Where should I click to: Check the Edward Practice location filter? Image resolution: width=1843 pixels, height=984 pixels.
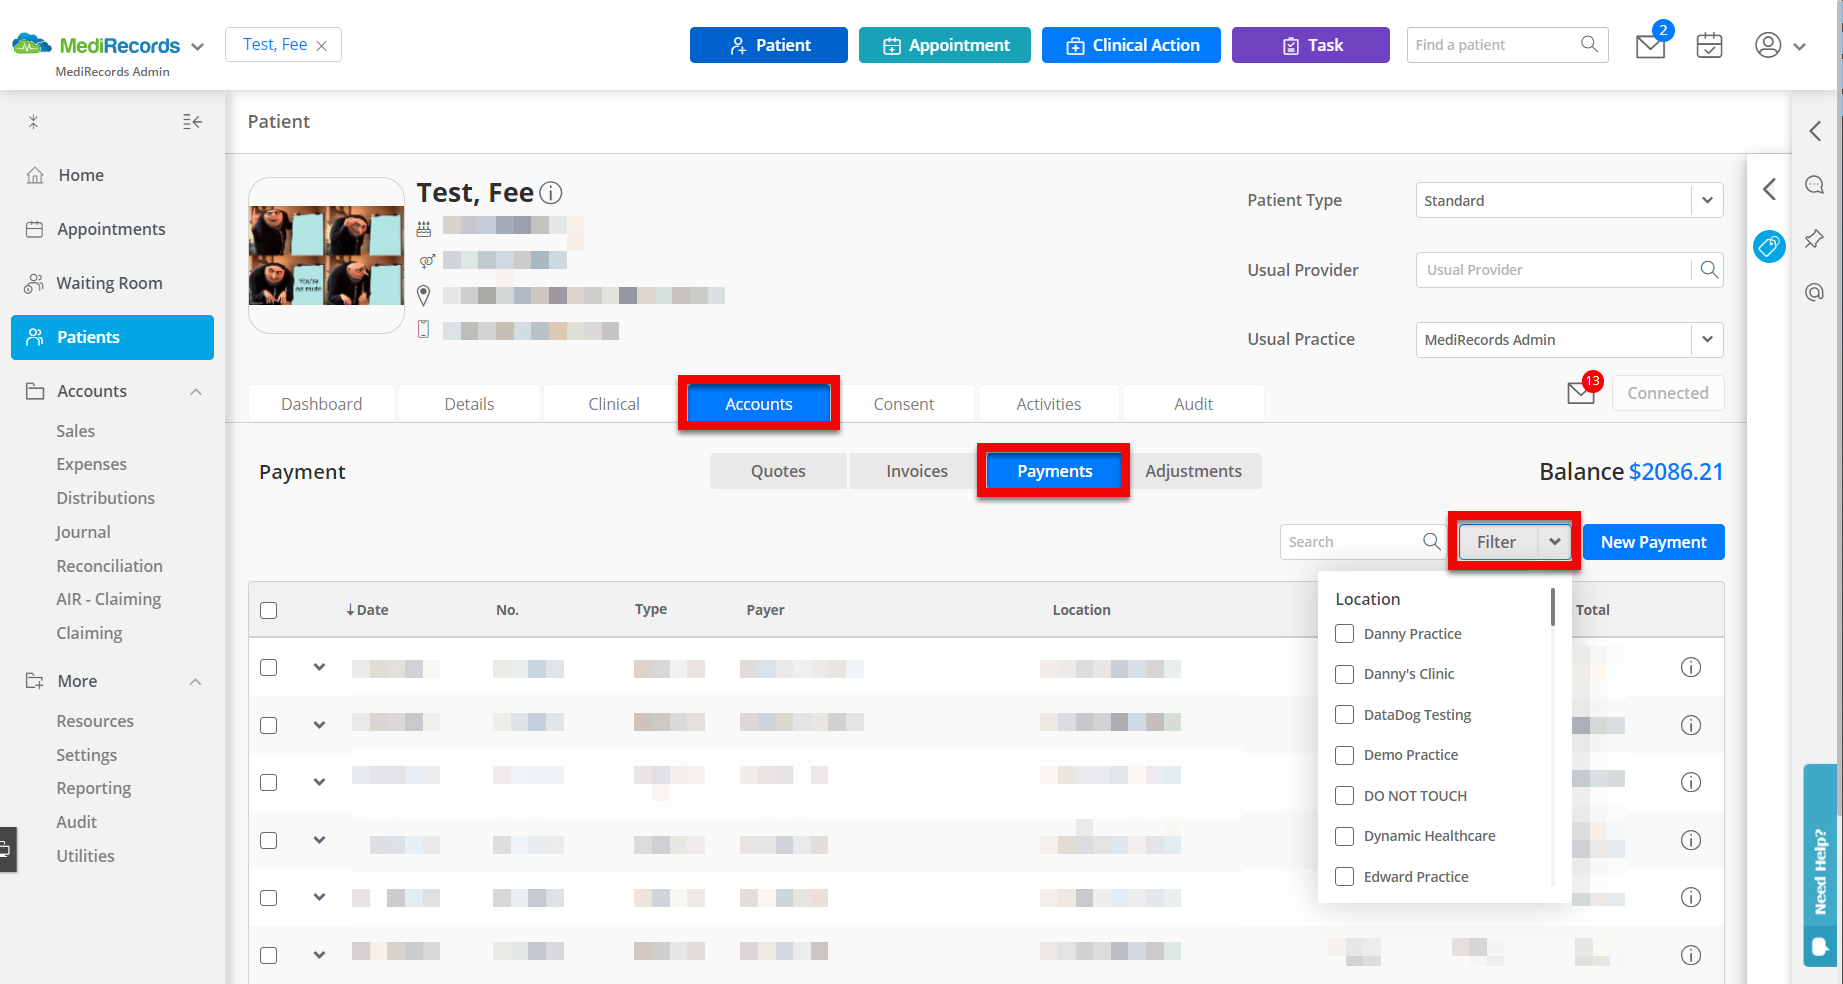coord(1345,877)
